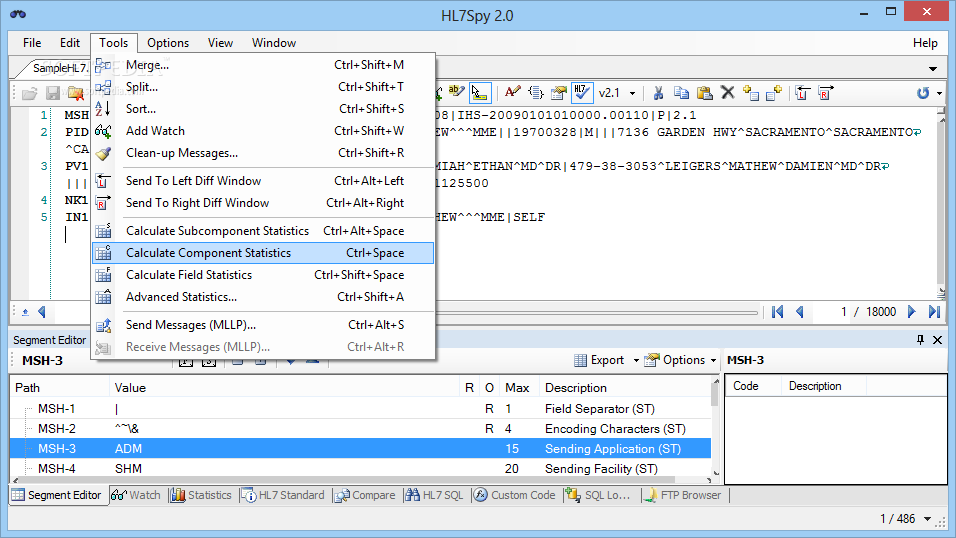Switch to the HL7 Standard tab
Viewport: 956px width, 538px height.
click(x=284, y=495)
